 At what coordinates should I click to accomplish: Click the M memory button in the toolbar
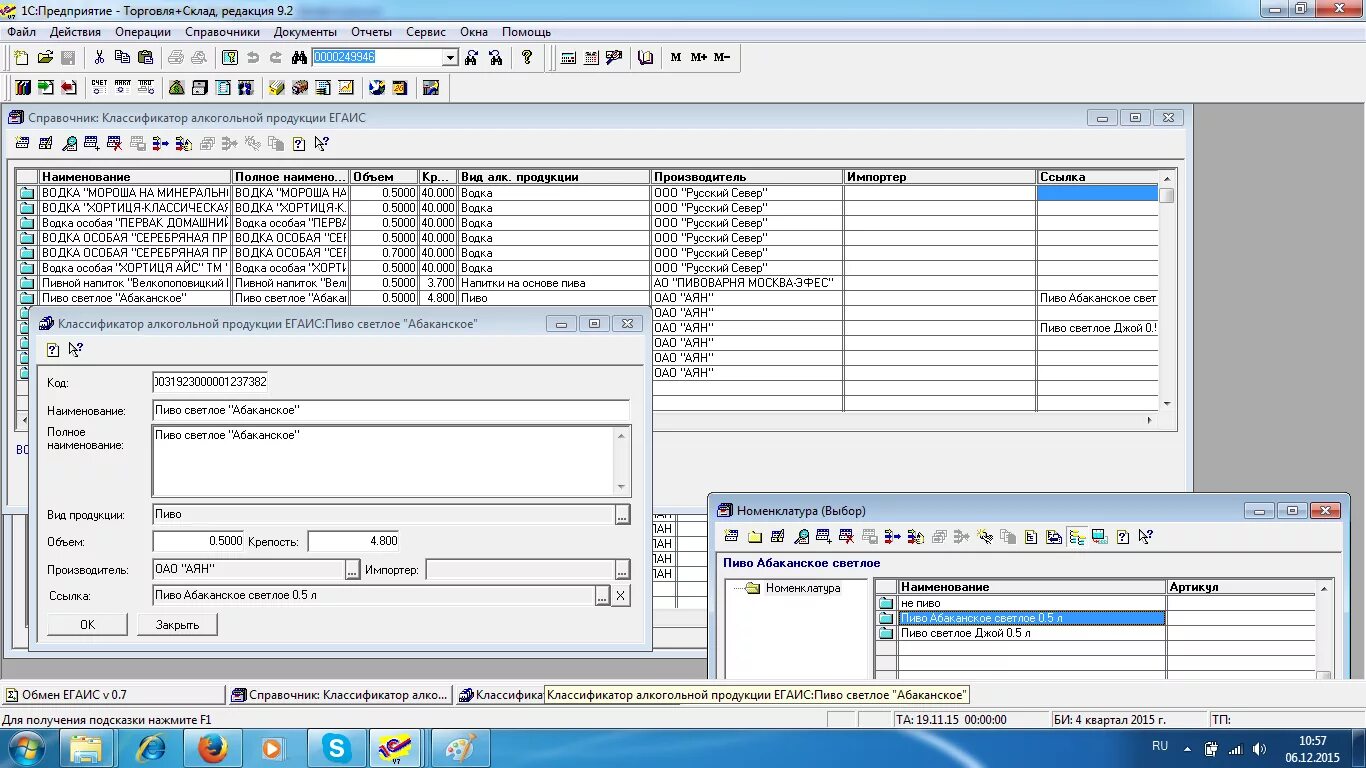676,58
